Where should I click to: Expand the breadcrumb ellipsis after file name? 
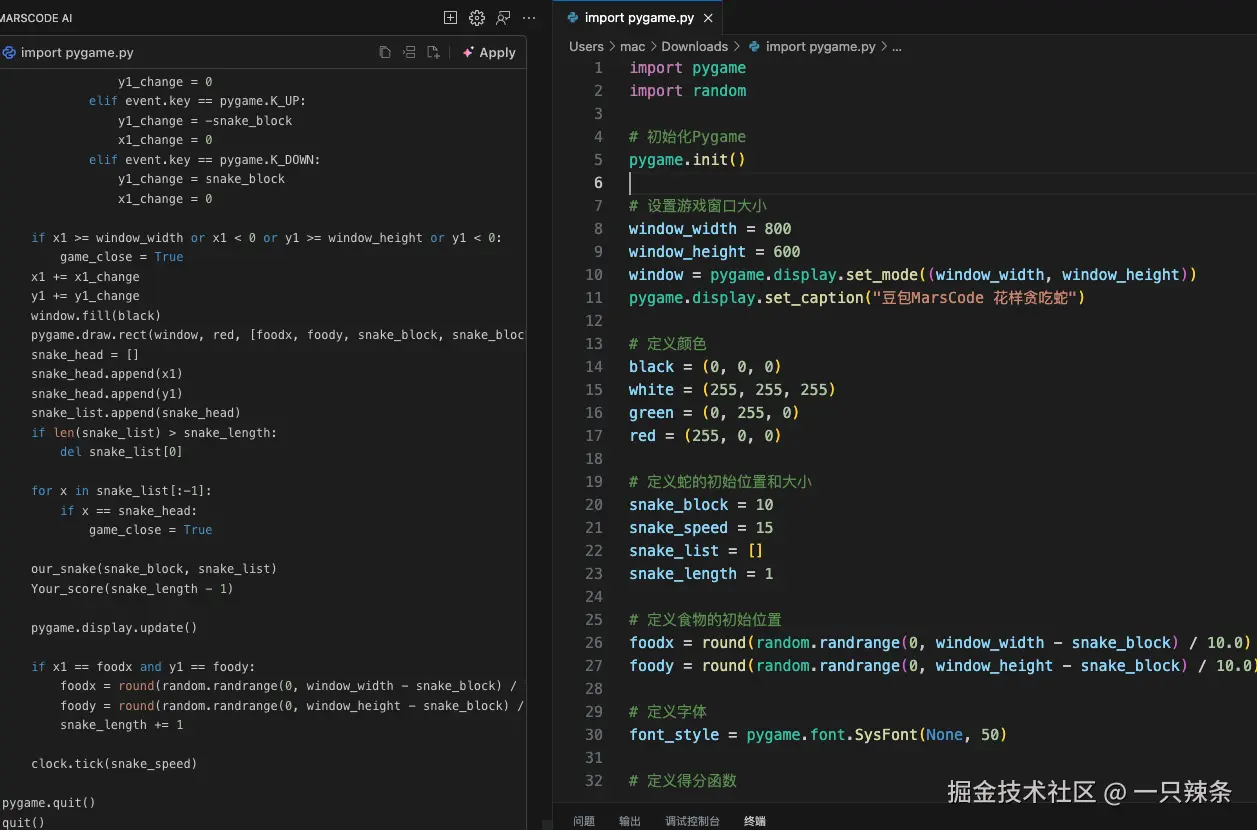[x=896, y=46]
